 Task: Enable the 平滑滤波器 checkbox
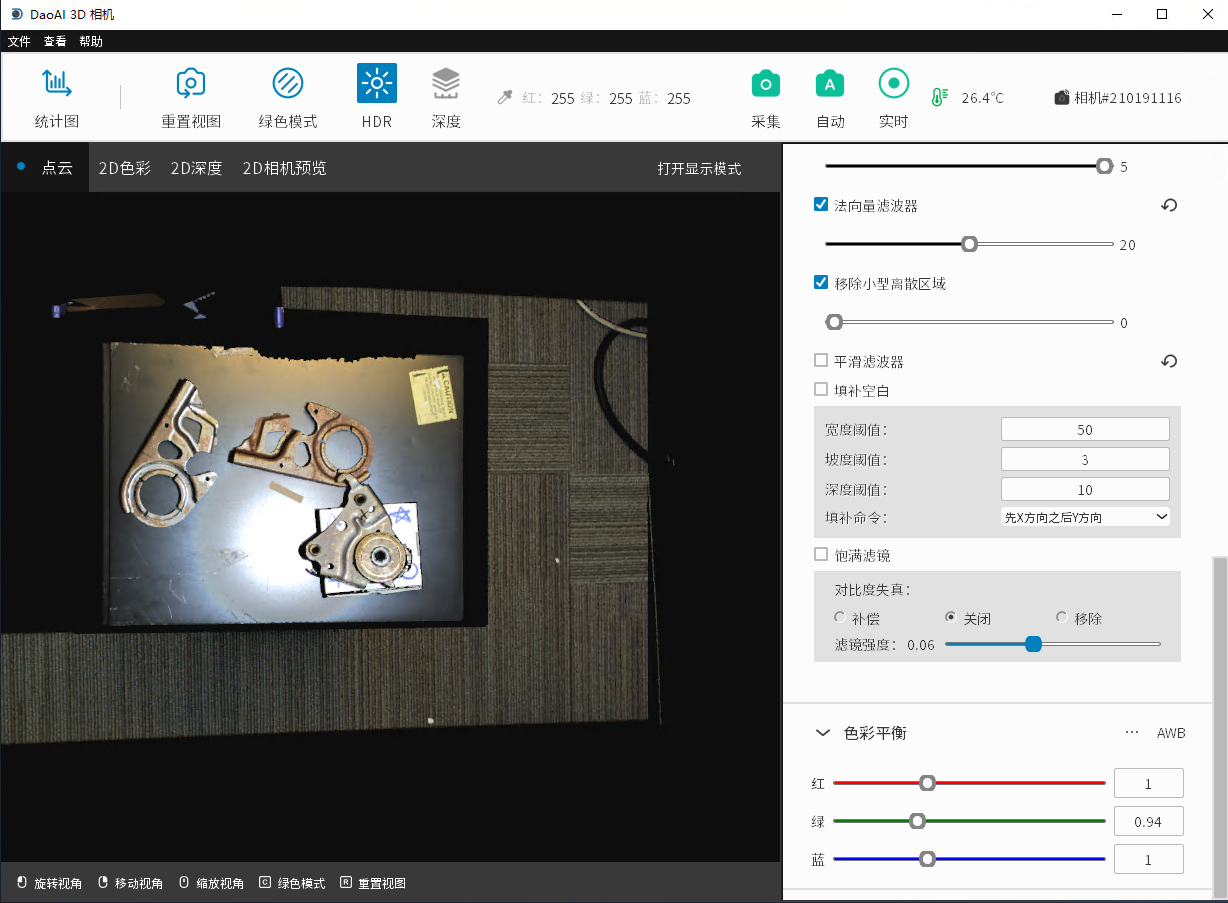(821, 361)
